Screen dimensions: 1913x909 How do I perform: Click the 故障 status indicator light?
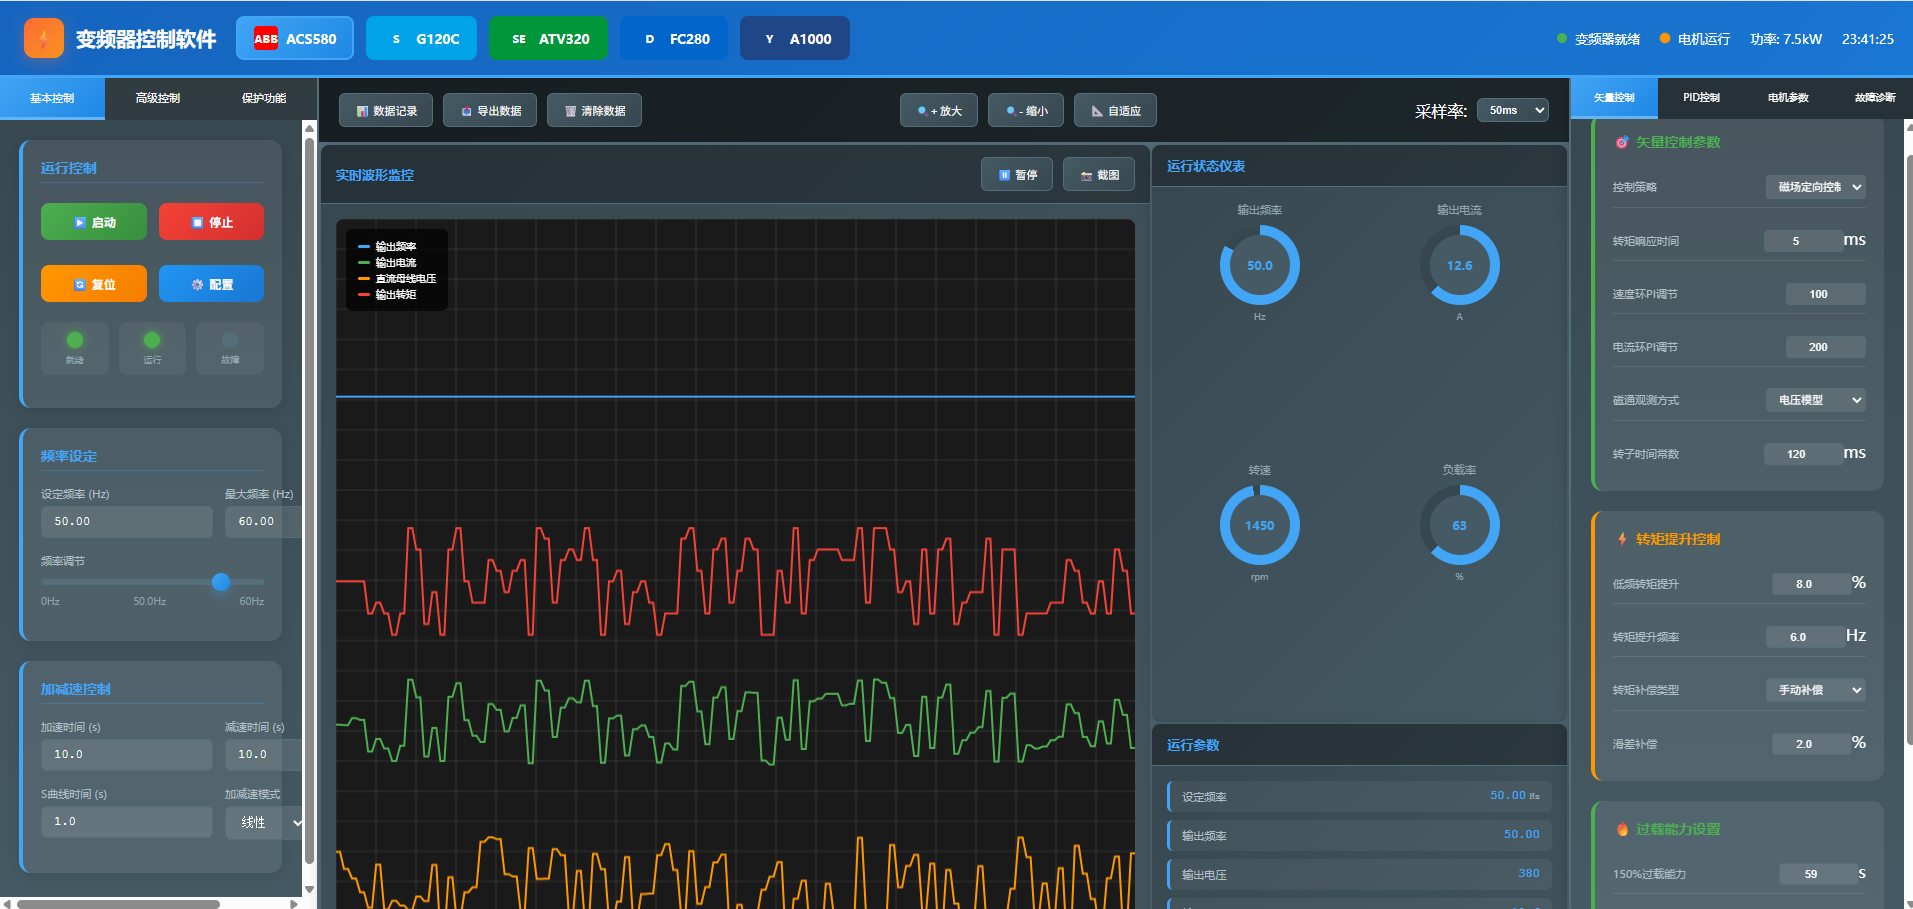click(230, 340)
